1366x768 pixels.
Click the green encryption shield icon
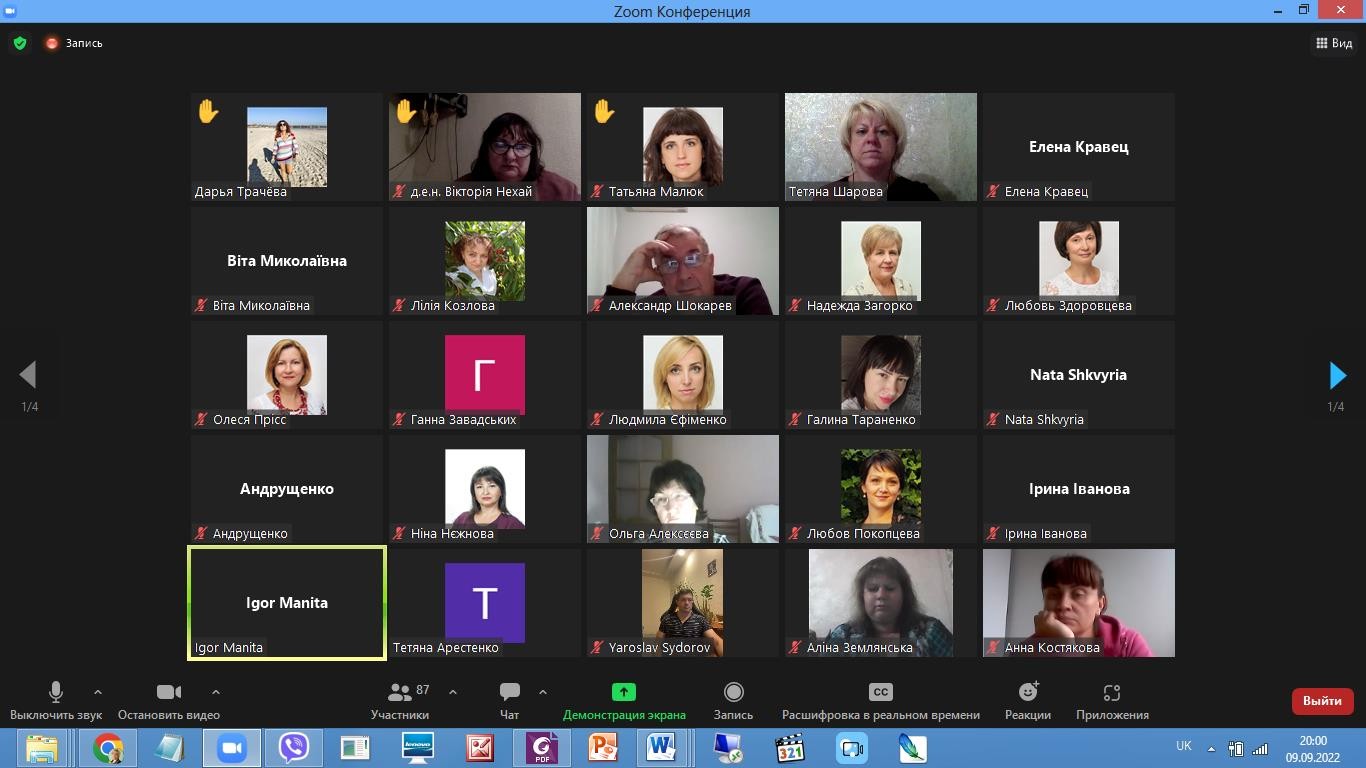pos(20,43)
